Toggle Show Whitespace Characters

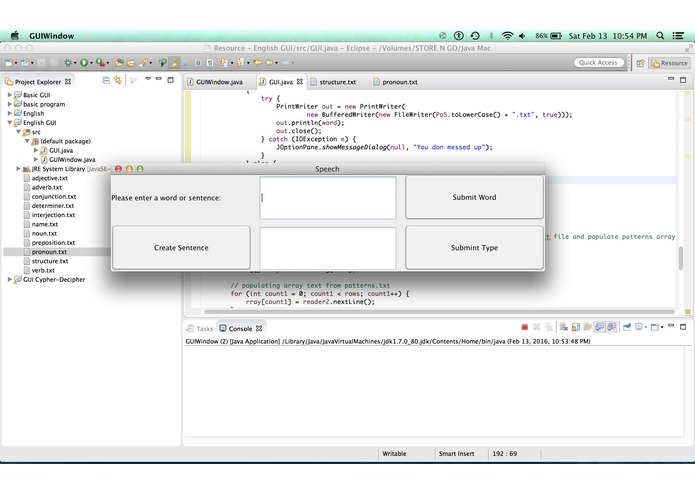coord(210,63)
